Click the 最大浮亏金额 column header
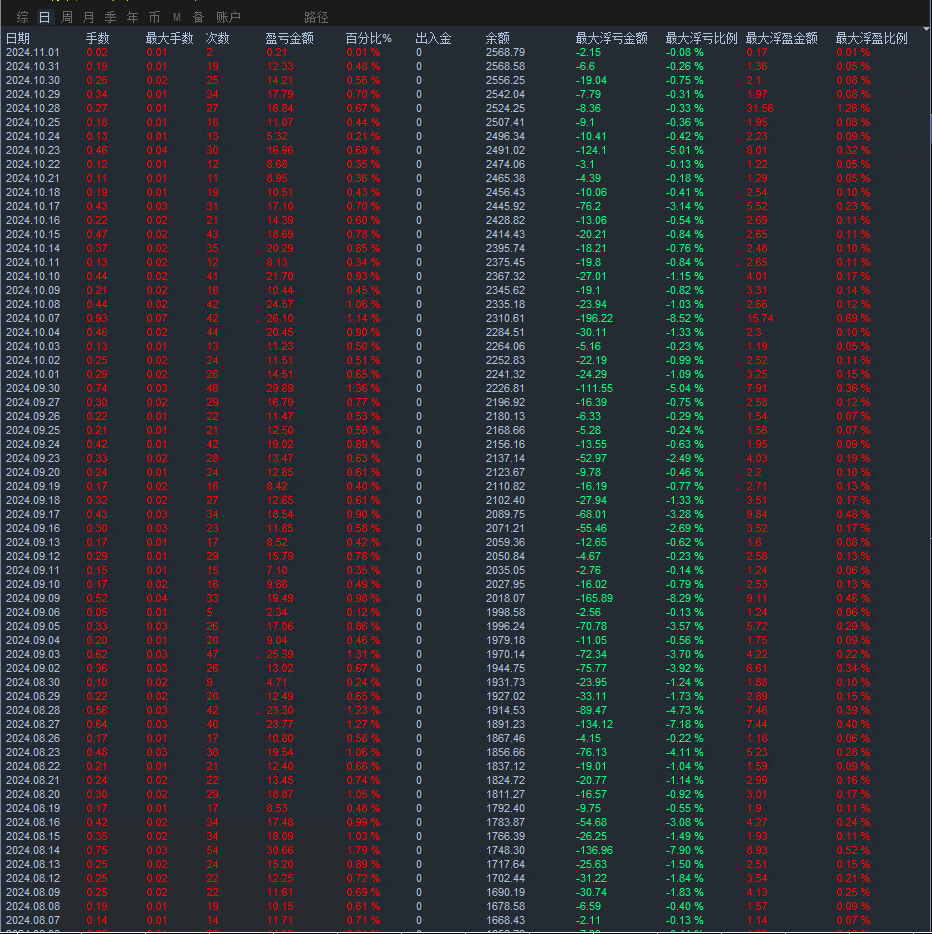 [x=612, y=39]
